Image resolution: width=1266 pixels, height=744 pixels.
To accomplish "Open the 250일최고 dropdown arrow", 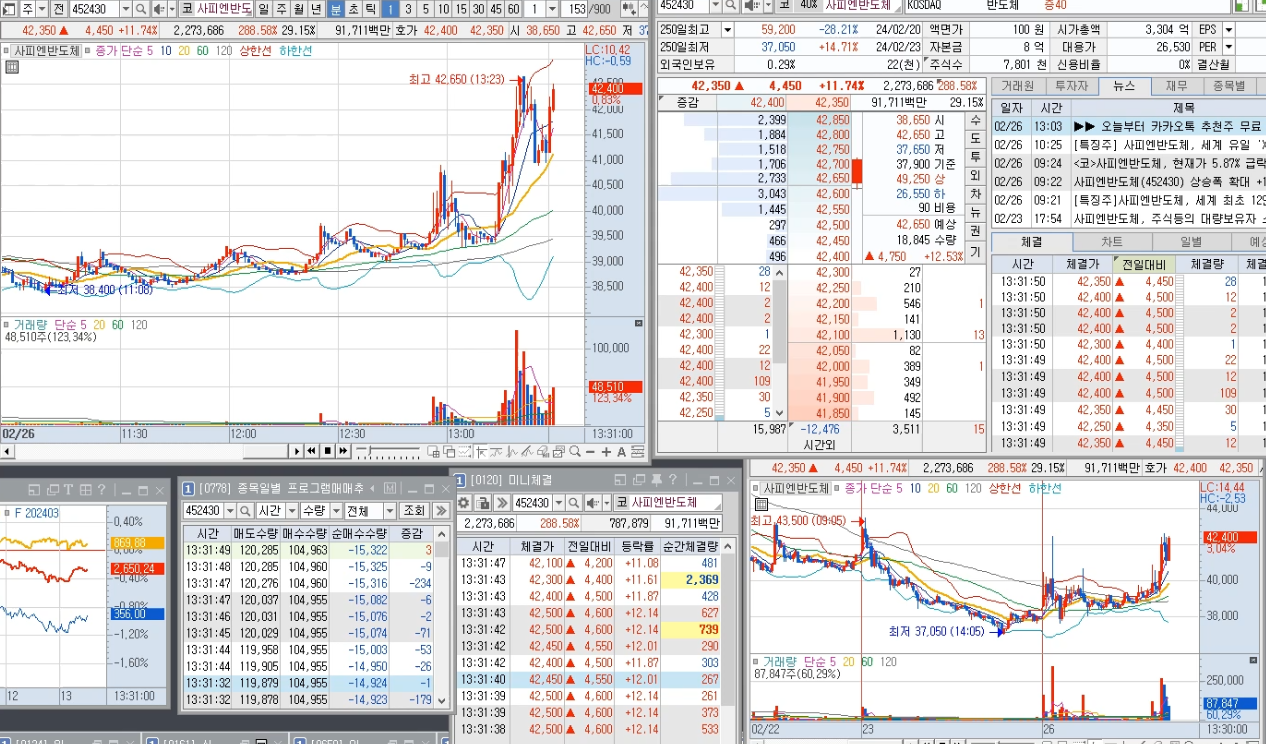I will [x=727, y=30].
